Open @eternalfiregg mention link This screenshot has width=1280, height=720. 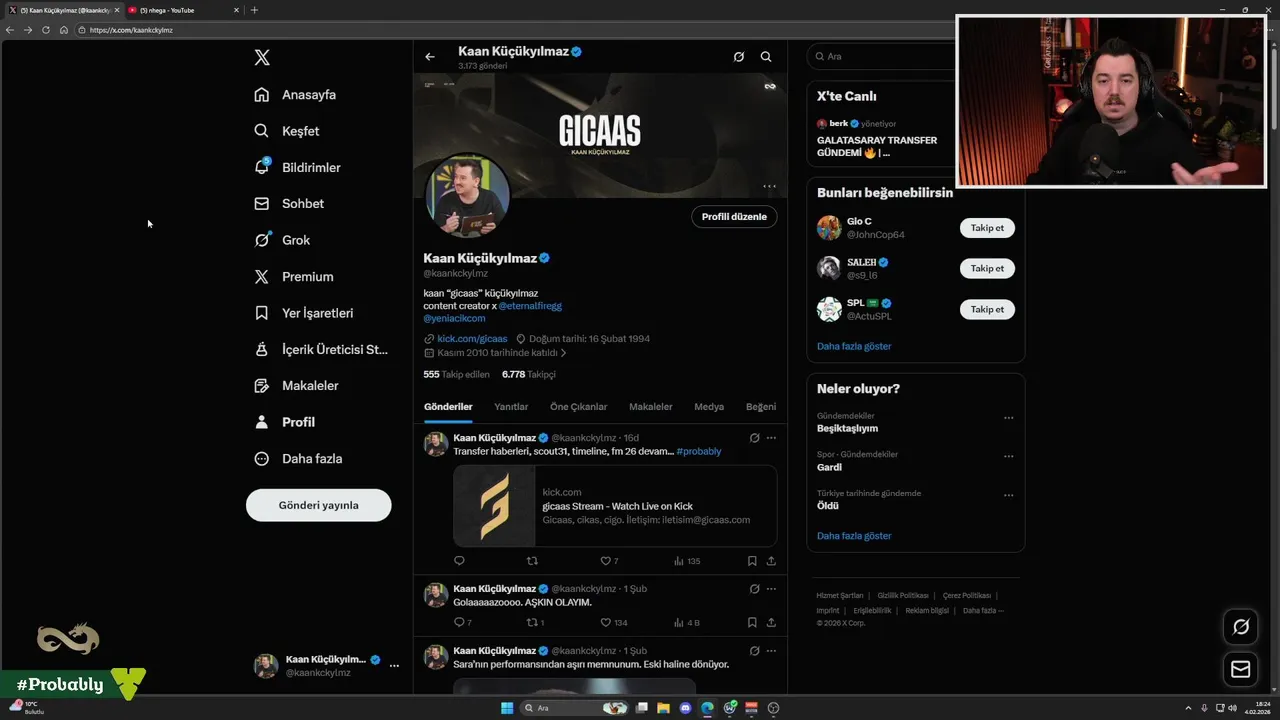(530, 306)
